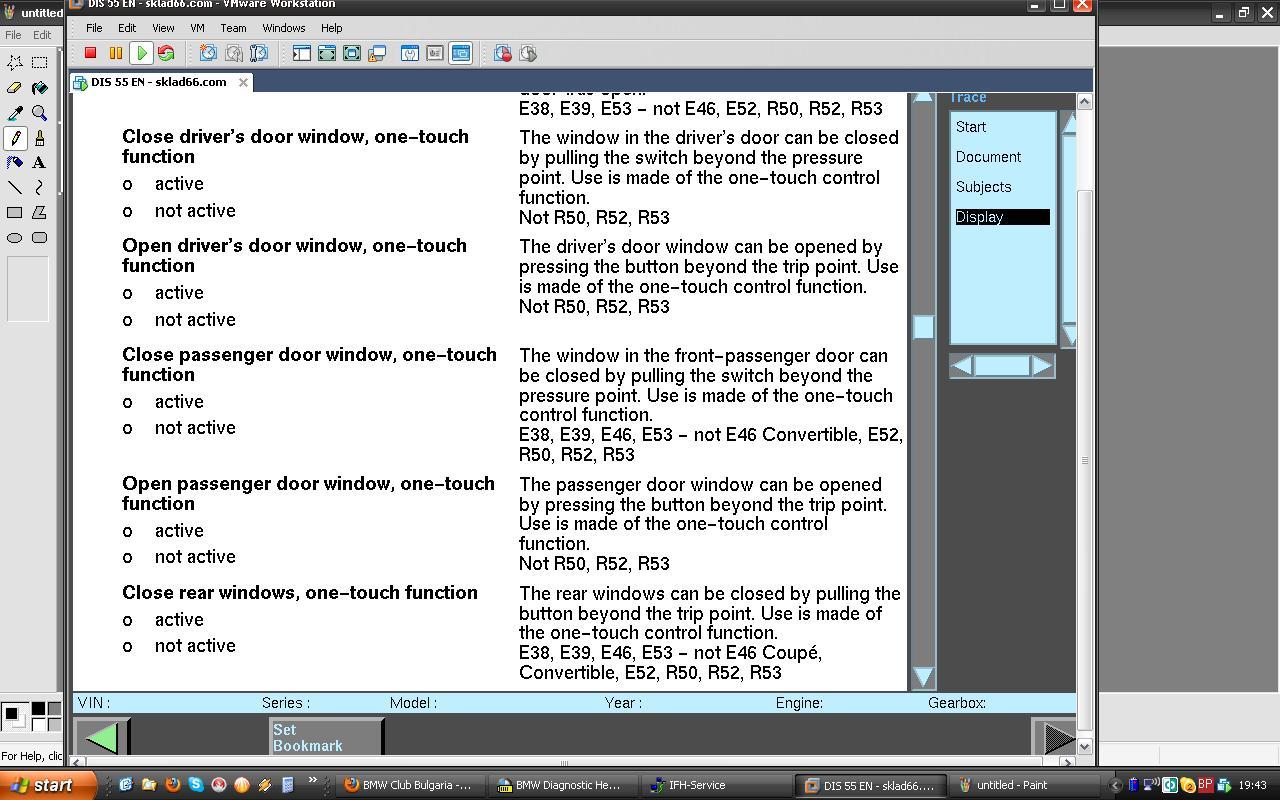Screen dimensions: 1280x800
Task: Open the Help menu in VMware
Action: [331, 28]
